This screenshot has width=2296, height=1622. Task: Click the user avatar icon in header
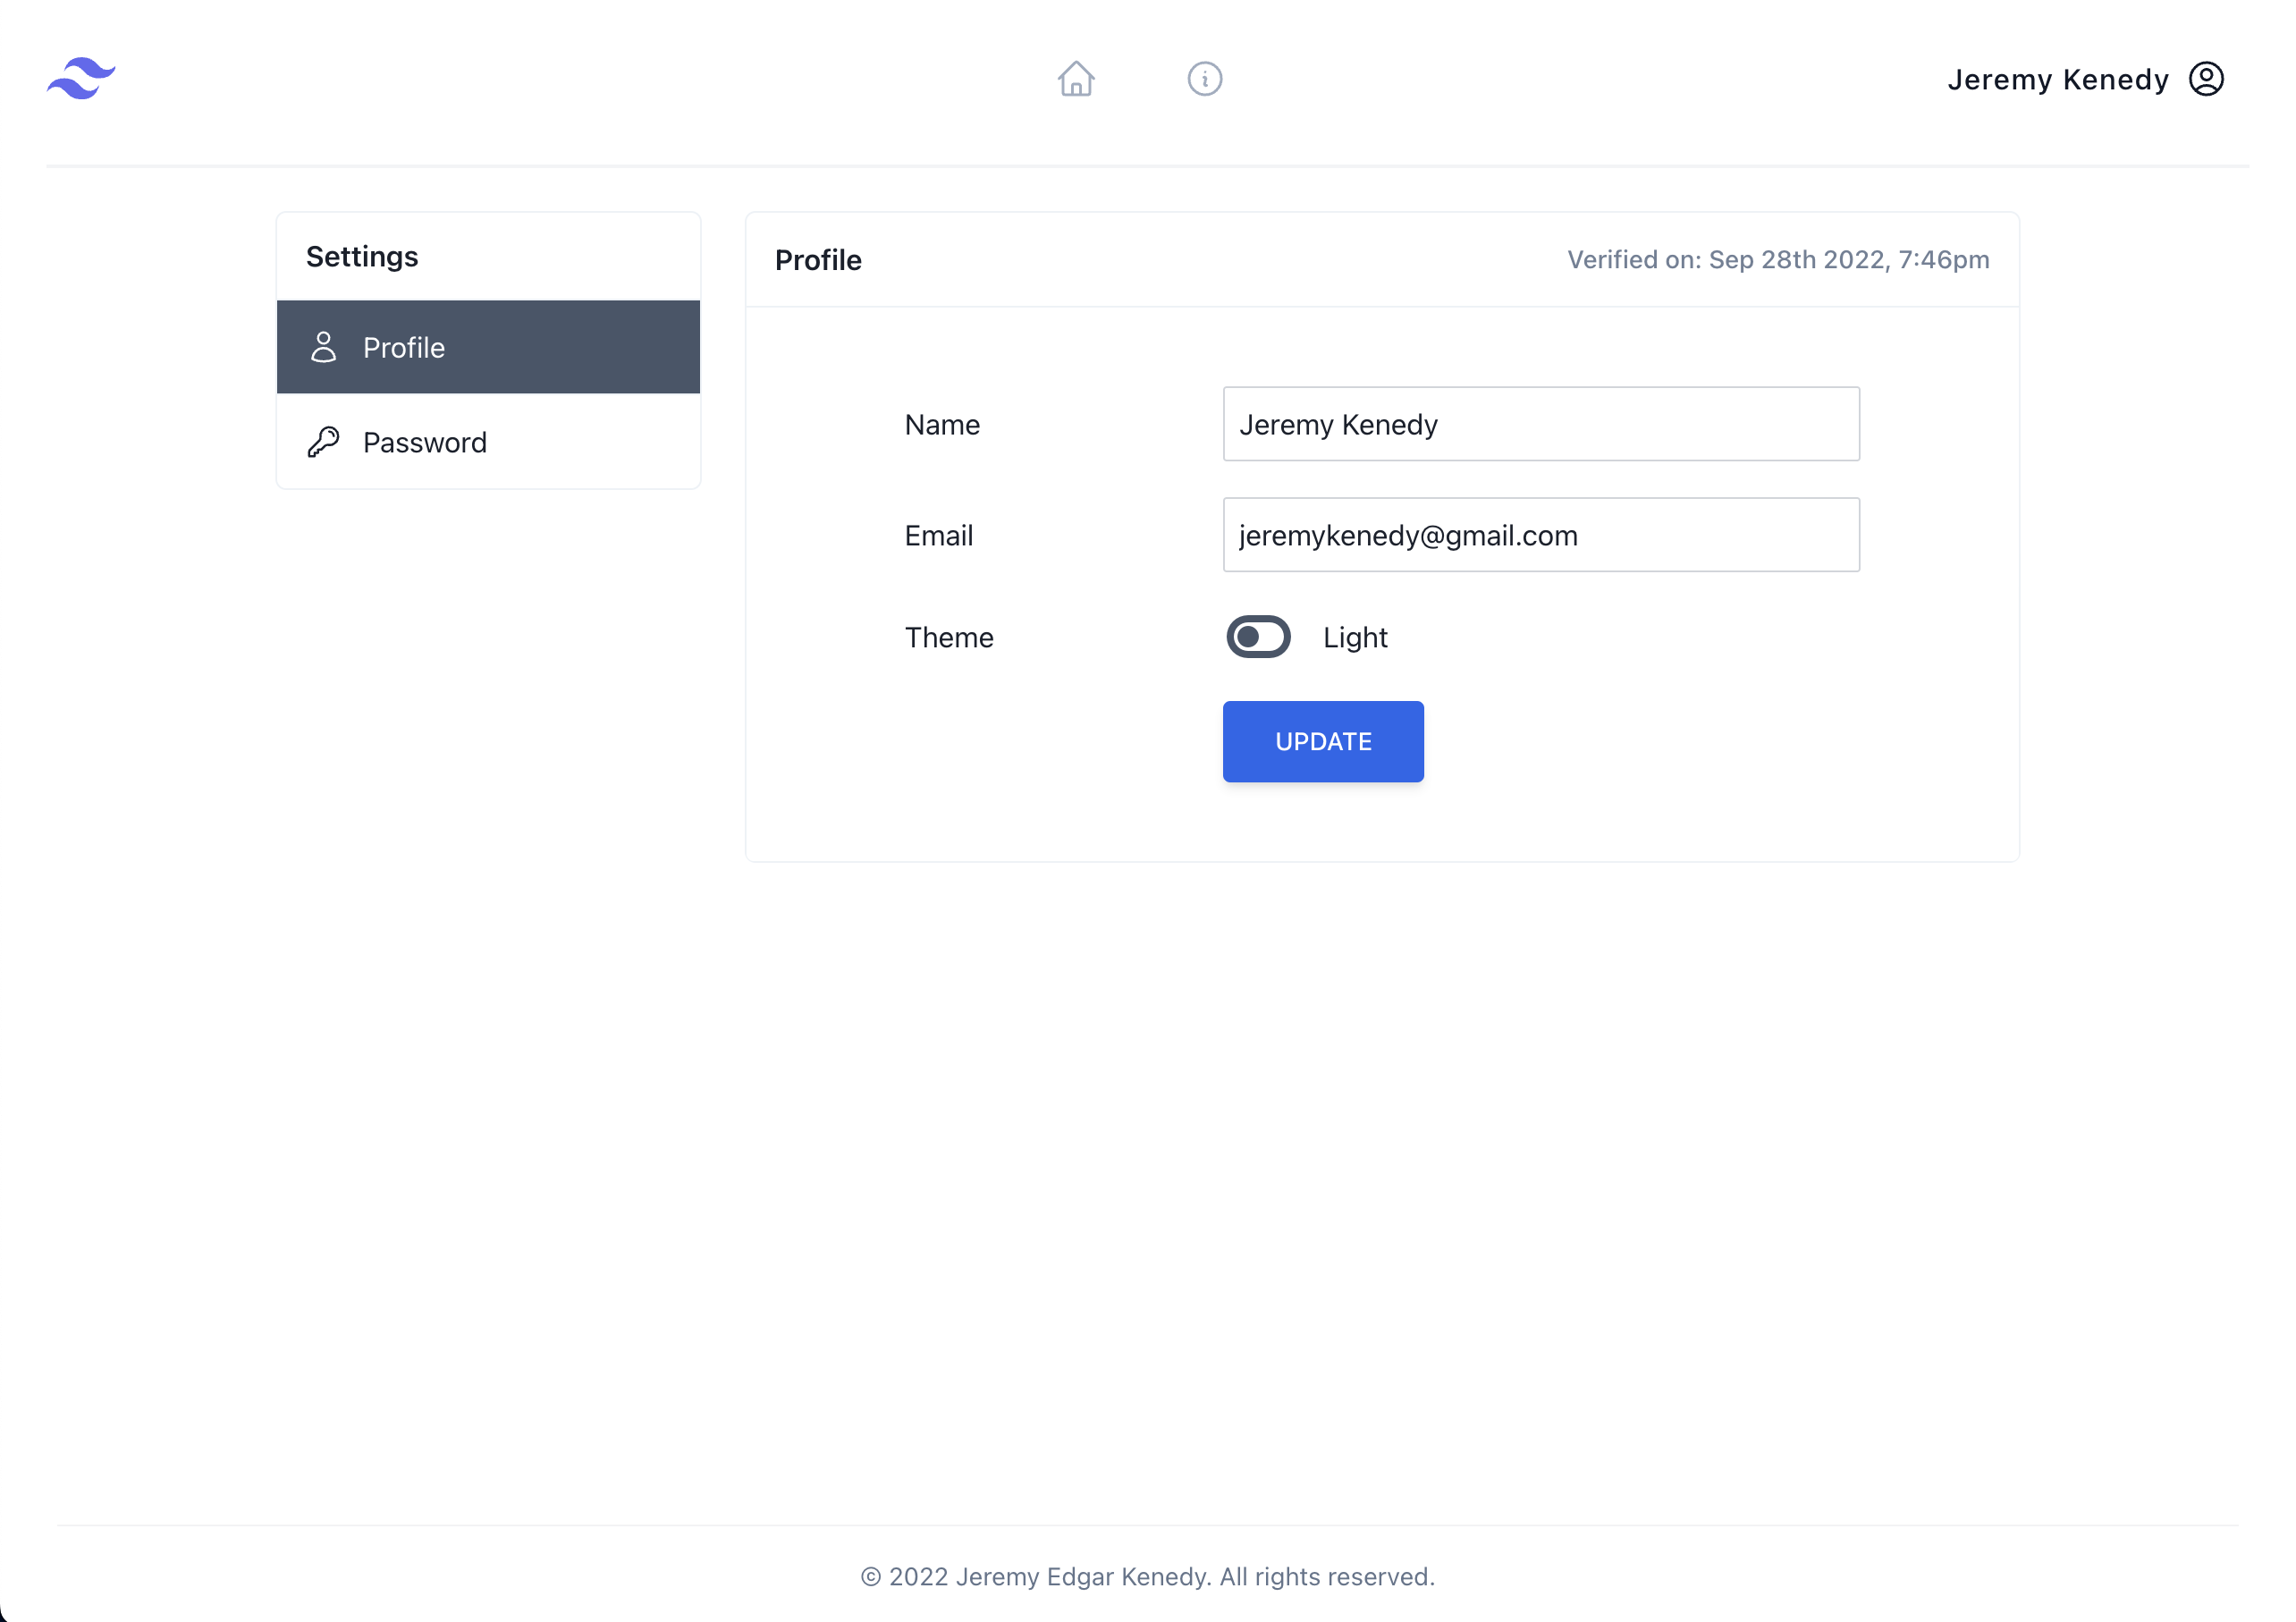[x=2206, y=78]
